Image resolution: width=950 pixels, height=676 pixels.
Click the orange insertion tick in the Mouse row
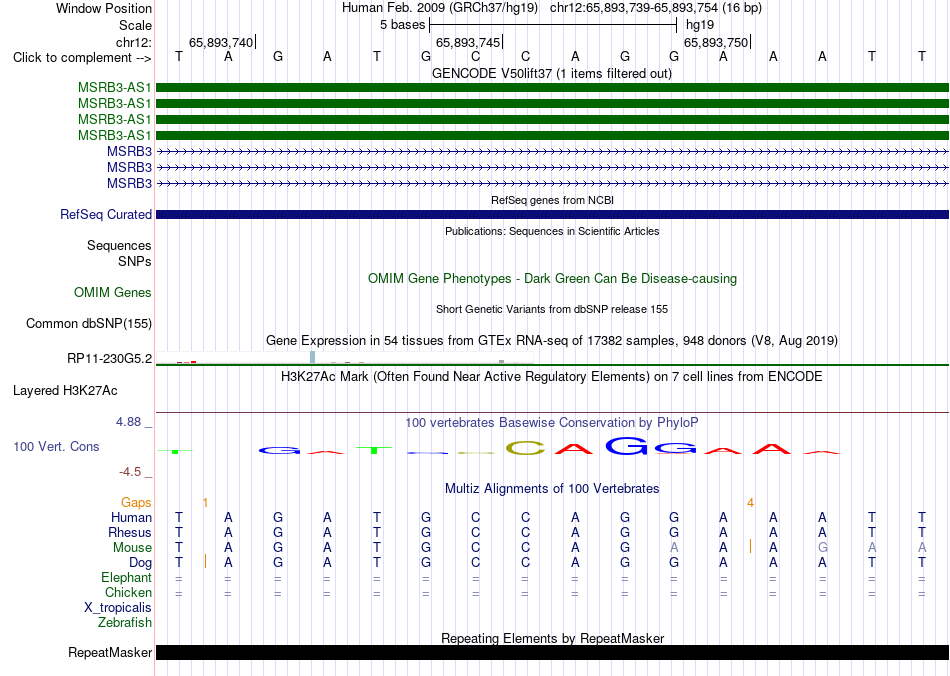coord(751,546)
